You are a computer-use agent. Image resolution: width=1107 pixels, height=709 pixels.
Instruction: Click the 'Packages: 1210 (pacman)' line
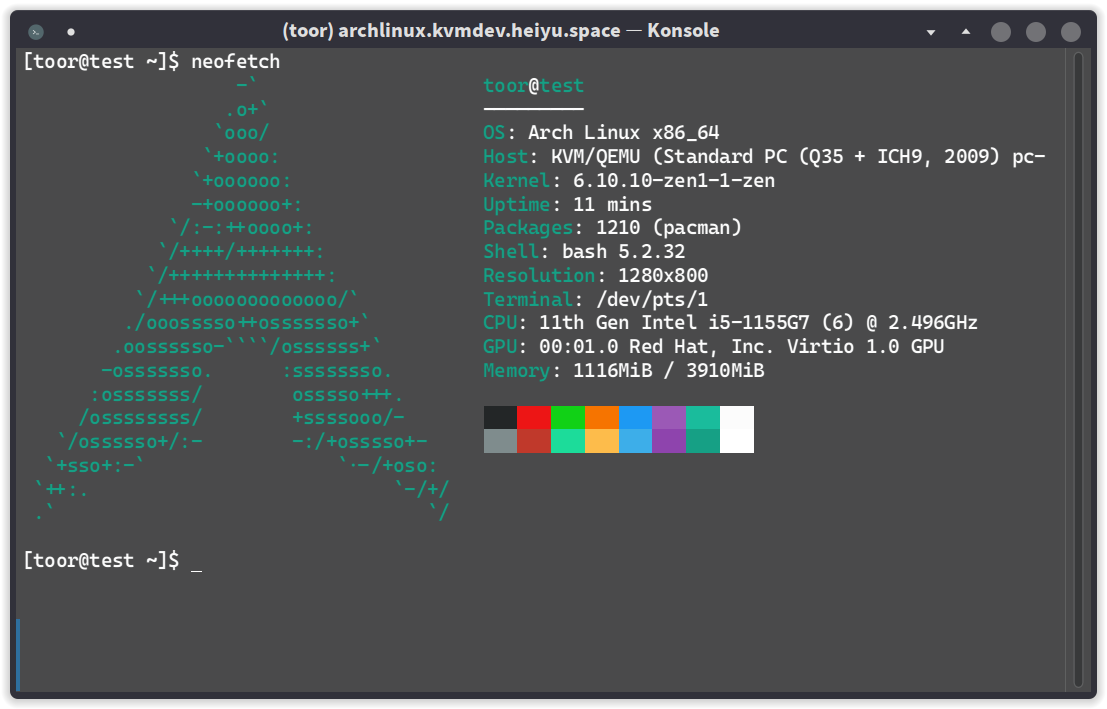pos(613,228)
